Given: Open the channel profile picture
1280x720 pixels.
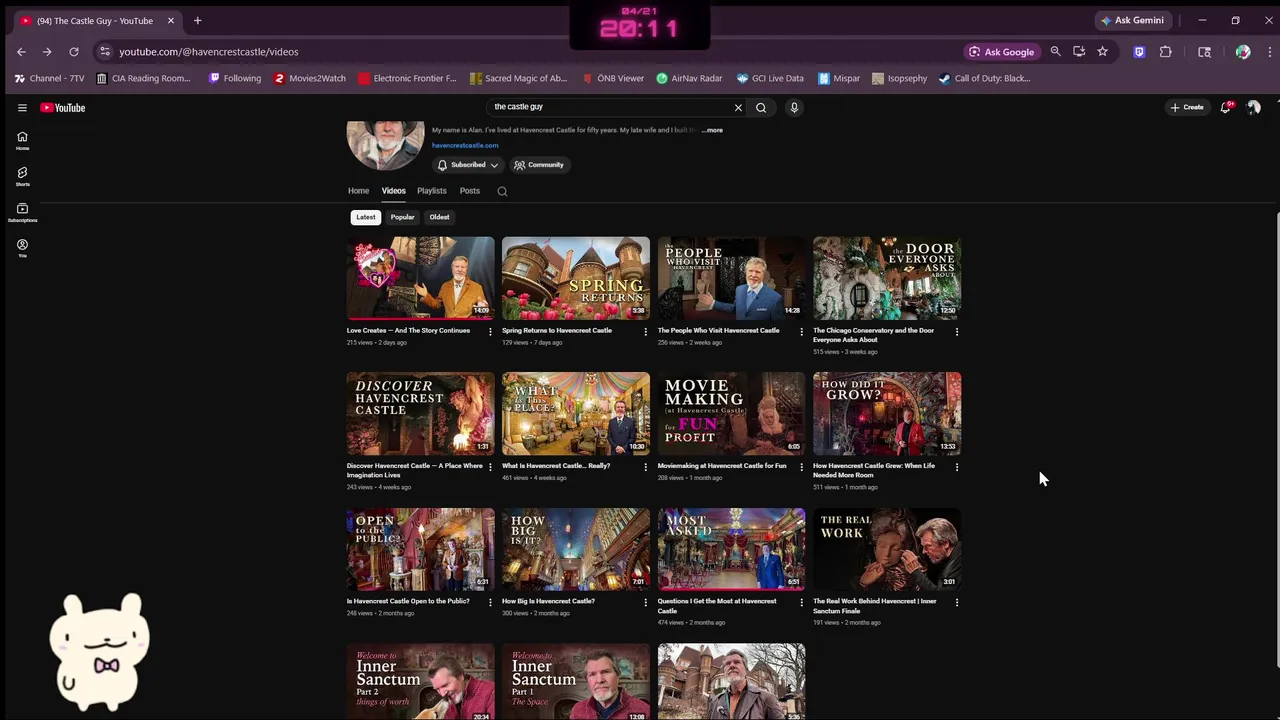Looking at the screenshot, I should coord(385,145).
